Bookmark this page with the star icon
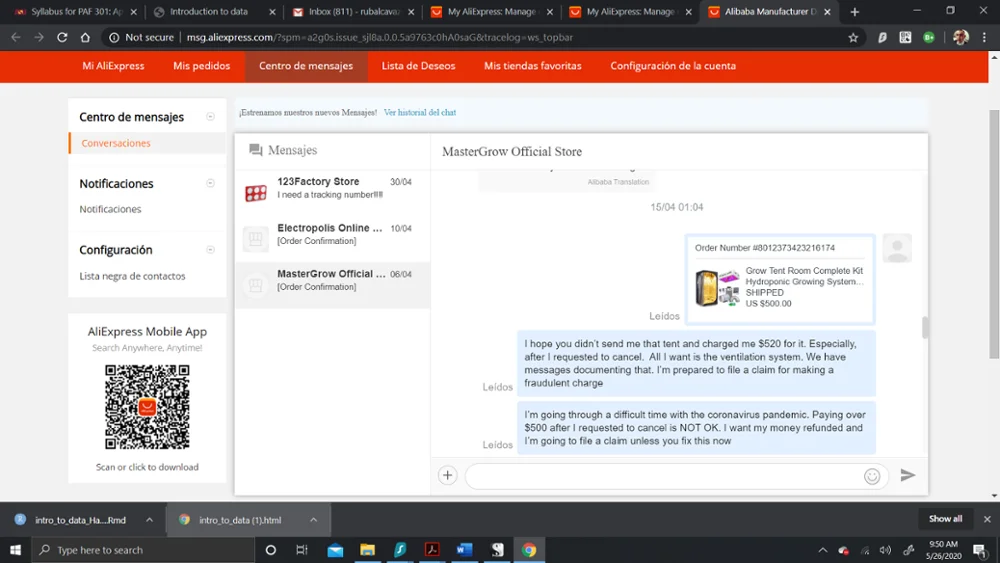 [853, 38]
